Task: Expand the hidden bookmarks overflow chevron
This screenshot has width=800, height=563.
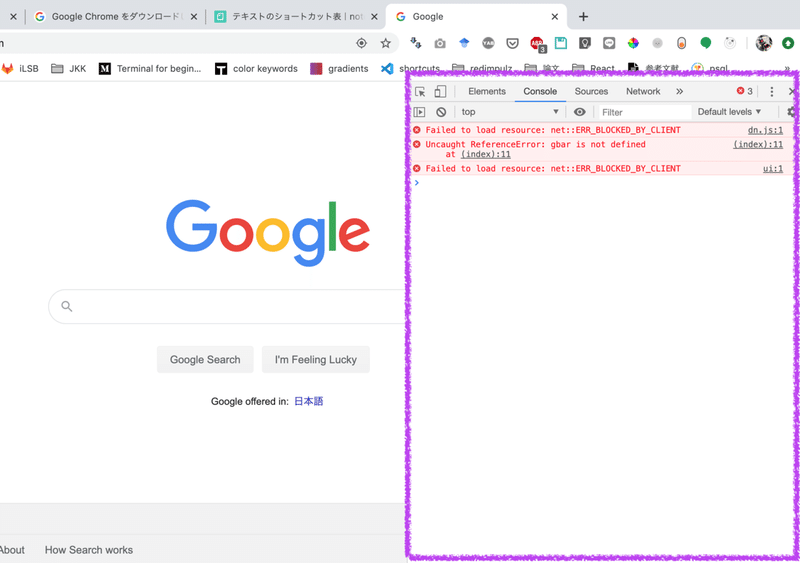Action: [787, 68]
